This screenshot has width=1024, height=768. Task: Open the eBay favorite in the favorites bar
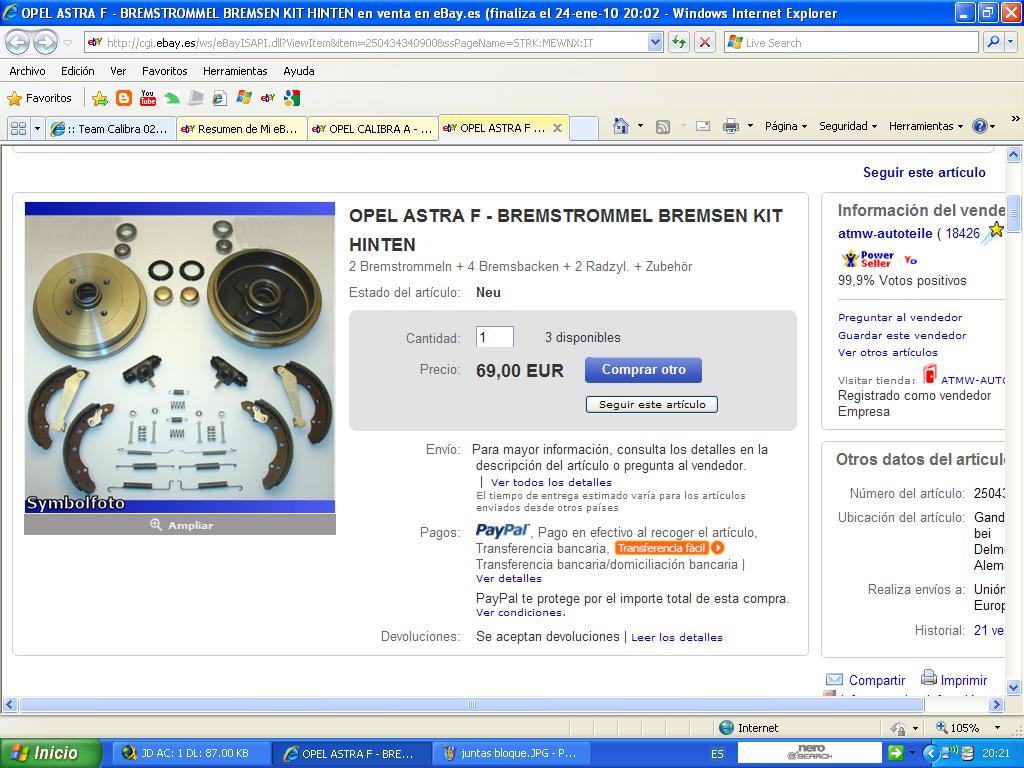point(268,99)
